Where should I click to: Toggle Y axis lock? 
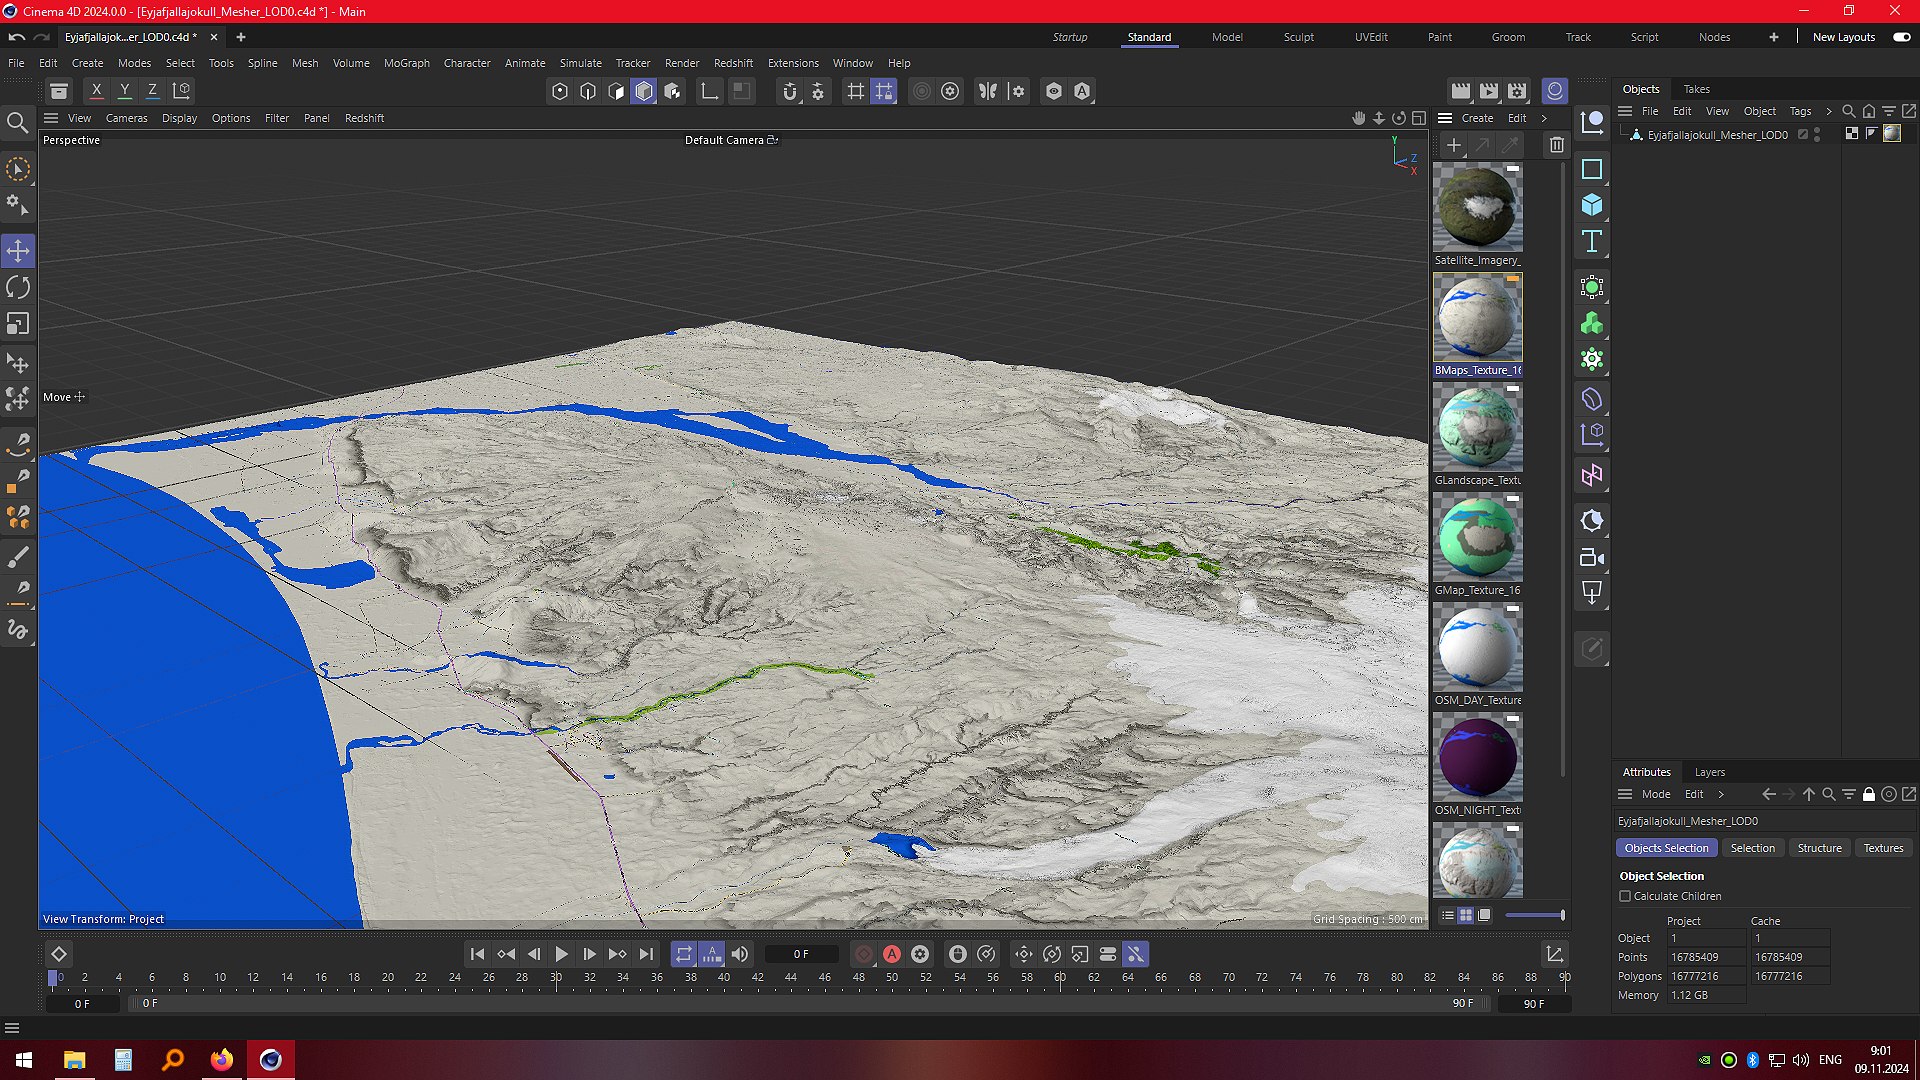click(124, 91)
